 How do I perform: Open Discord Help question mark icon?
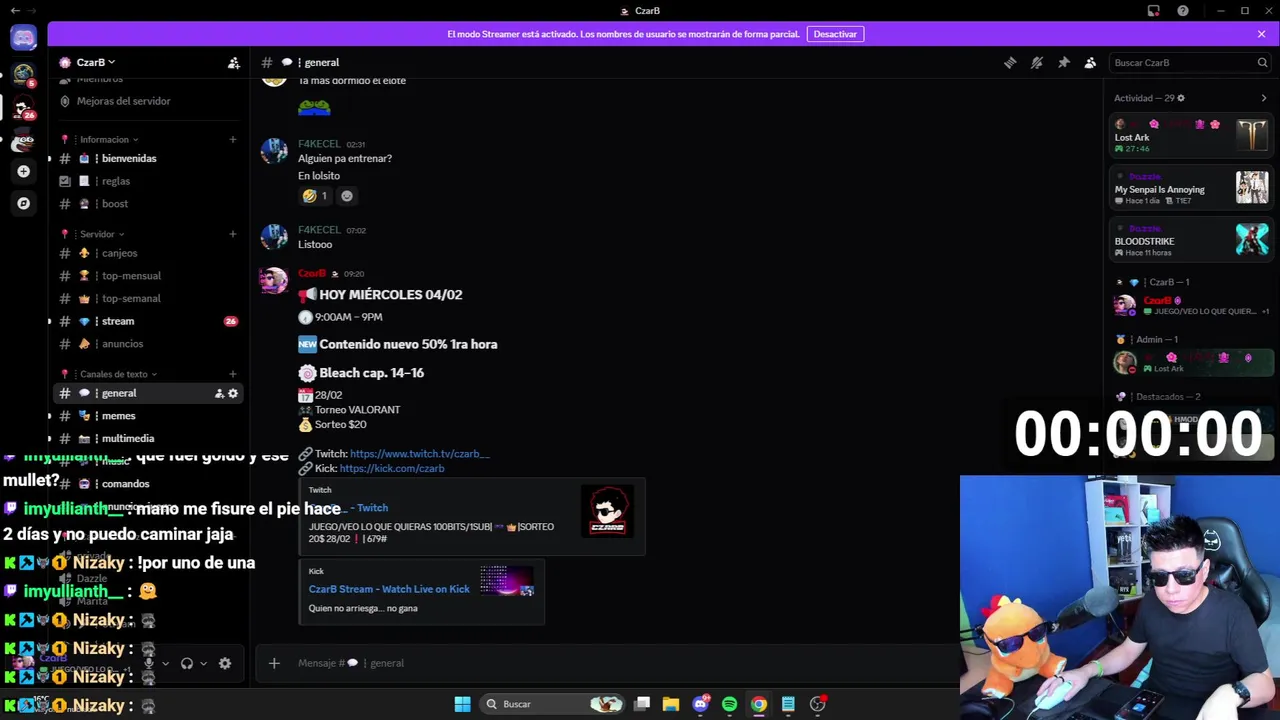[x=1183, y=11]
